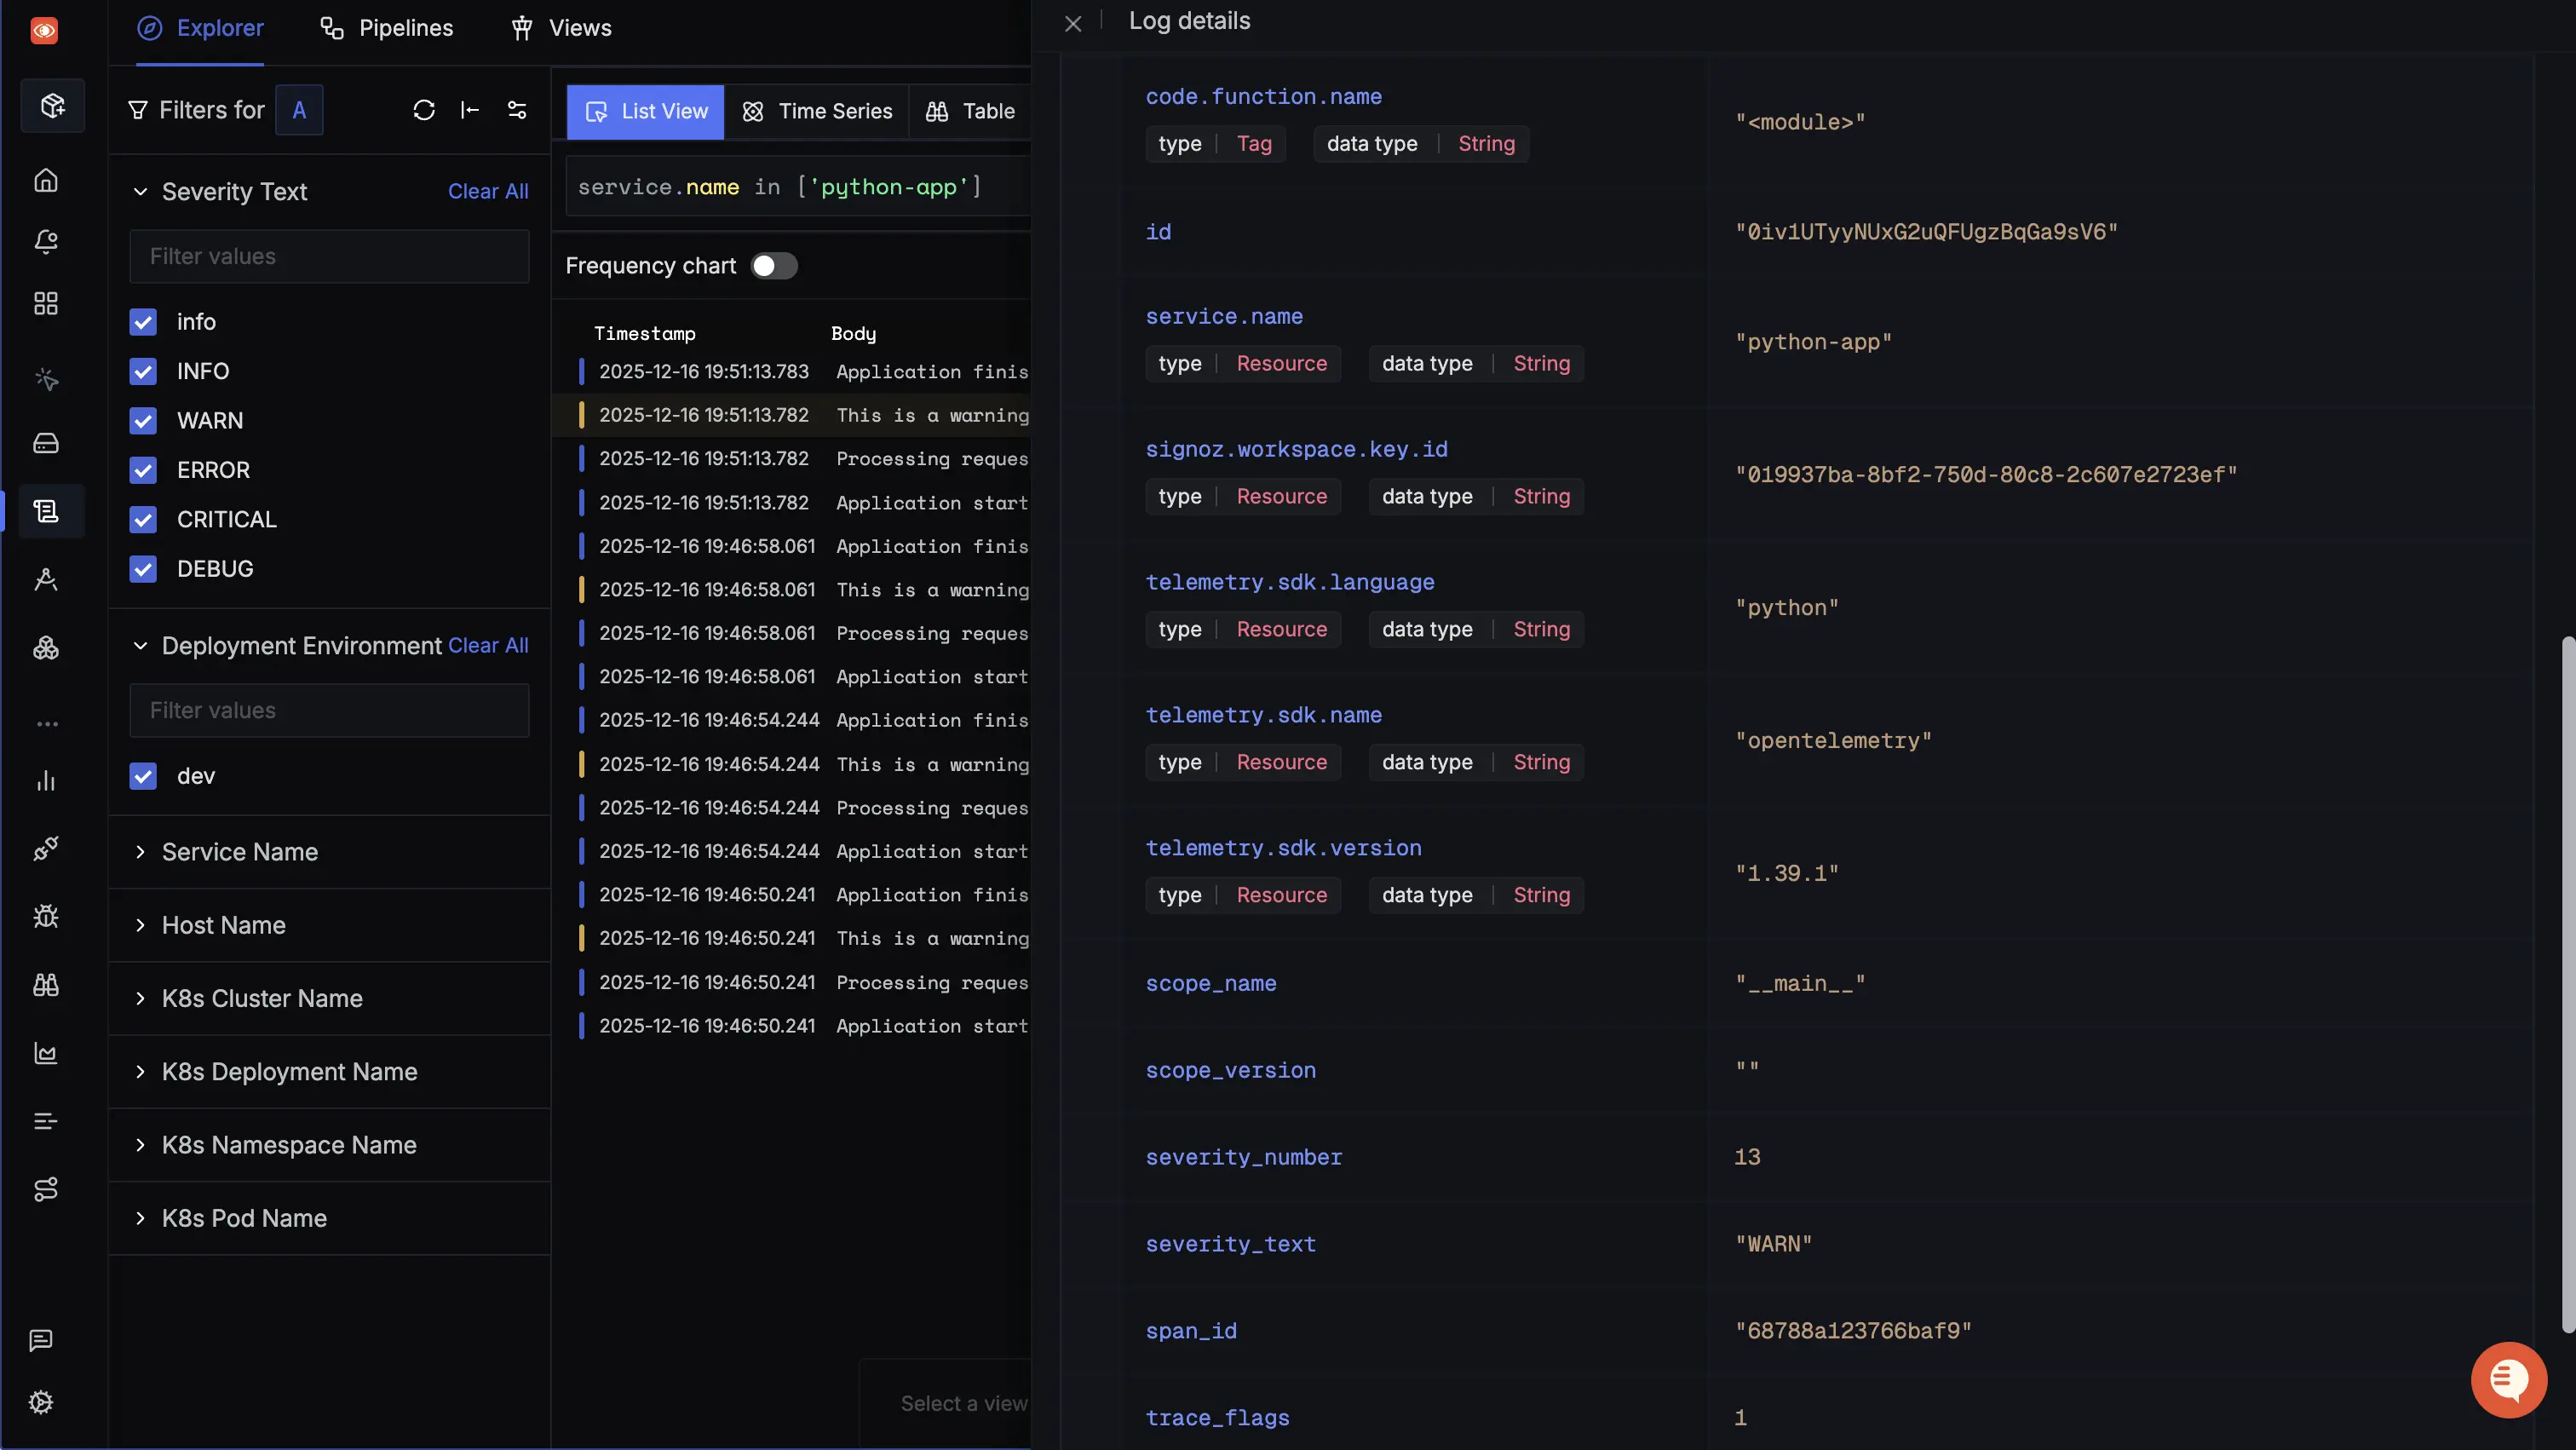This screenshot has height=1450, width=2576.
Task: Uncheck the dev deployment environment
Action: pos(143,775)
